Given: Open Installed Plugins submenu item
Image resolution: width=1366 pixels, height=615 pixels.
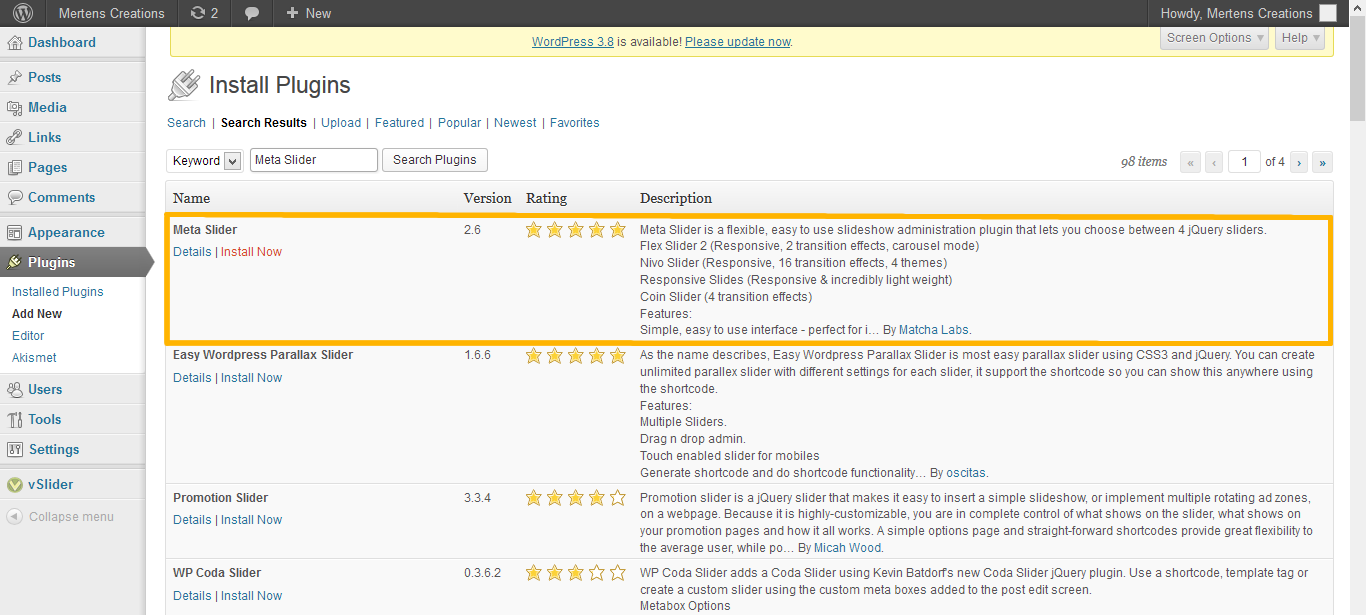Looking at the screenshot, I should 58,292.
